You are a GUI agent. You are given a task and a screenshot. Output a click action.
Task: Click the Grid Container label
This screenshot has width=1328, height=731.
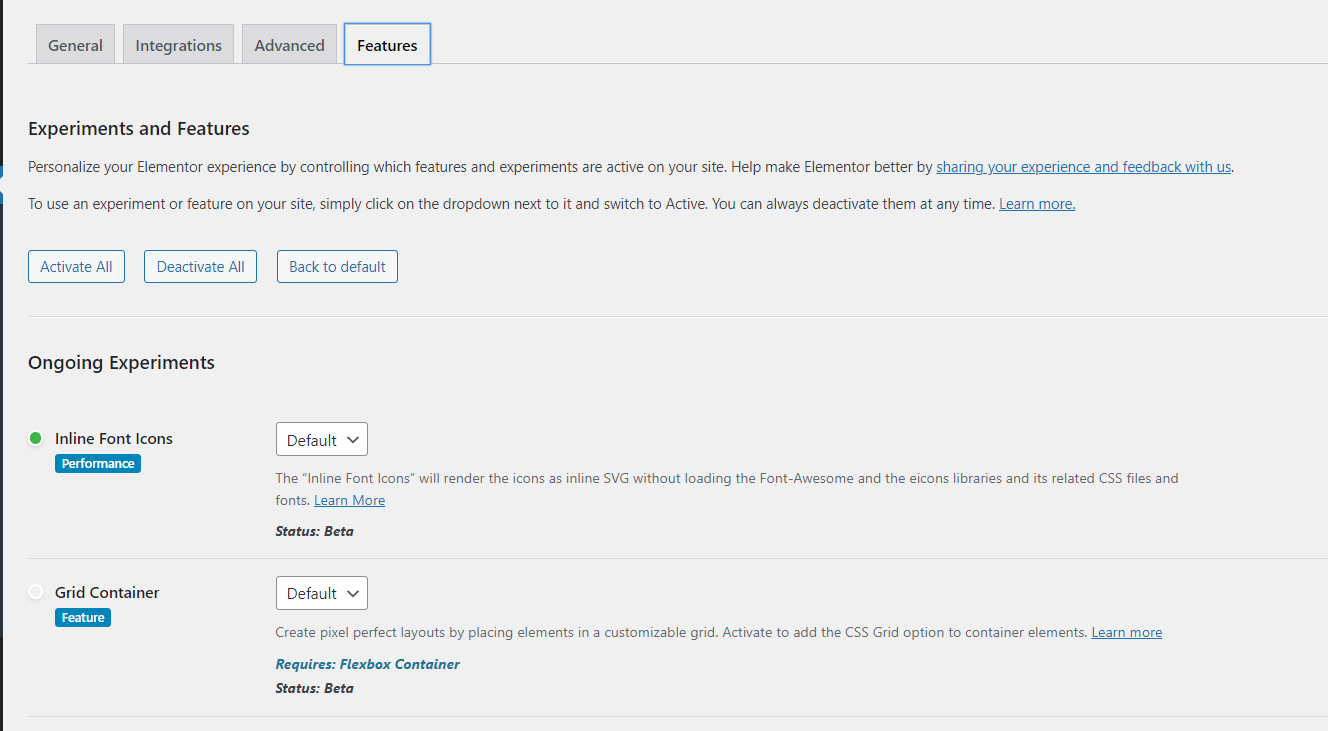point(107,593)
